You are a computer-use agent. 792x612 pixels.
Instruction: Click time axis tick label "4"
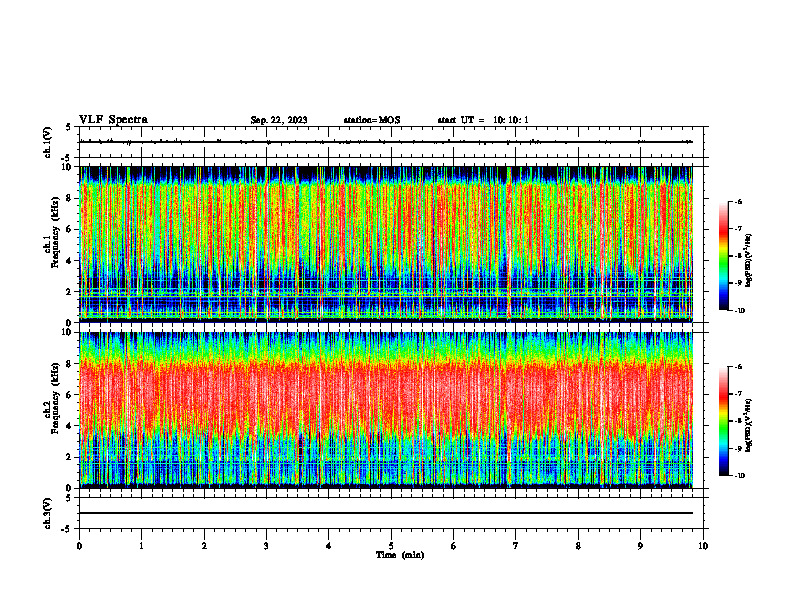(329, 546)
